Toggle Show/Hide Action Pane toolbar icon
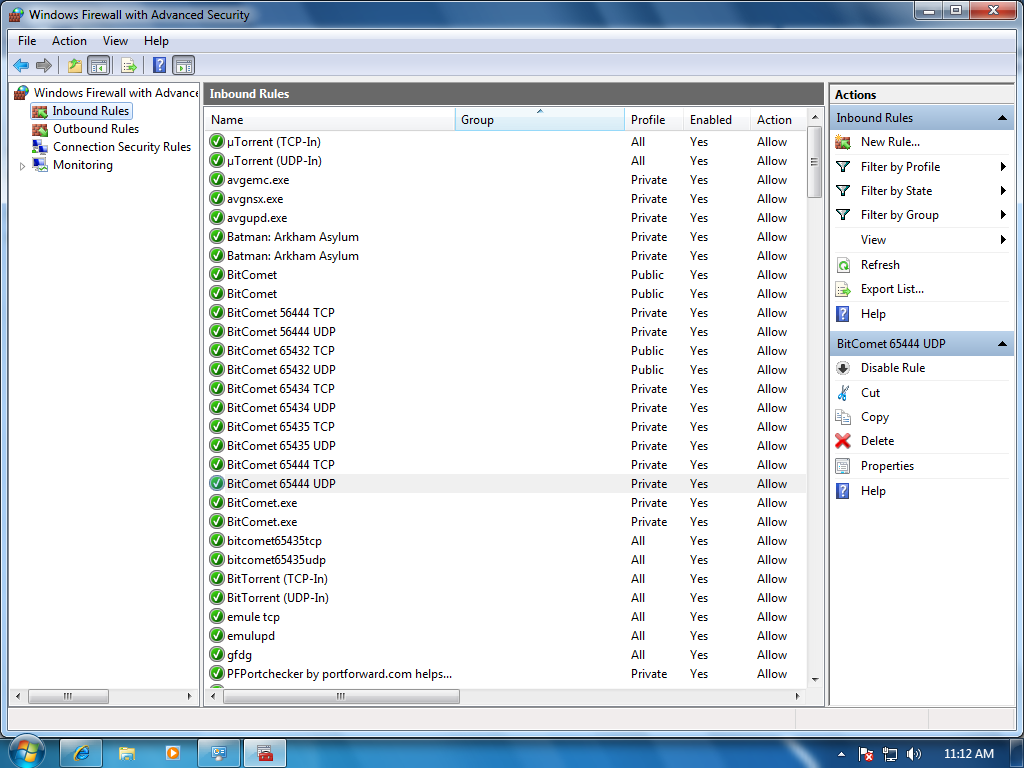Viewport: 1024px width, 768px height. tap(184, 65)
